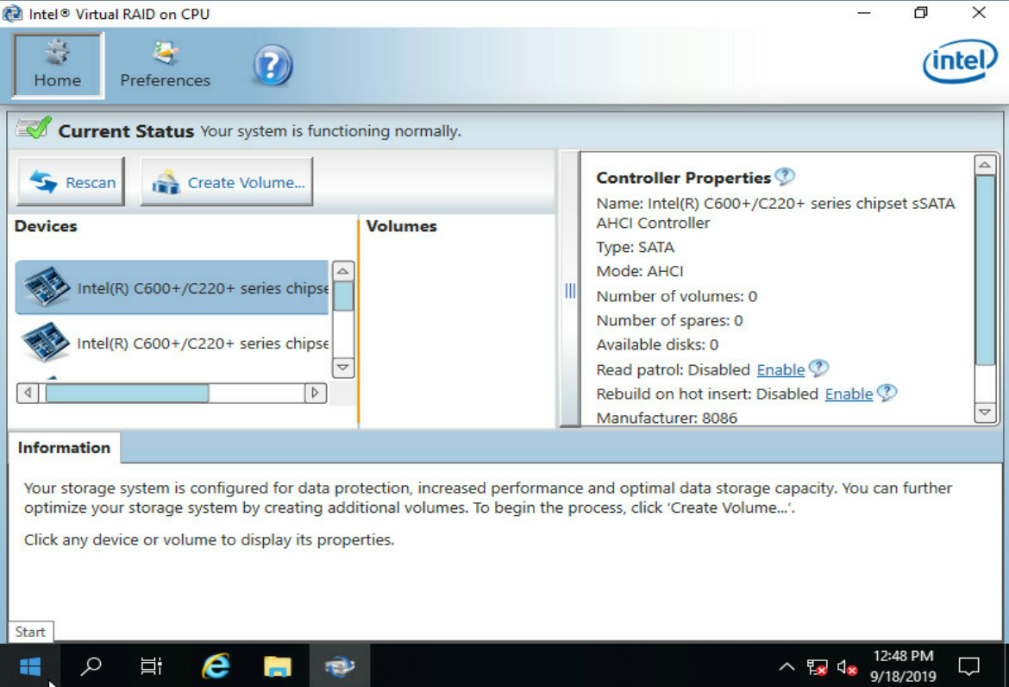Open the Windows Start menu
The image size is (1009, 687).
pos(29,665)
